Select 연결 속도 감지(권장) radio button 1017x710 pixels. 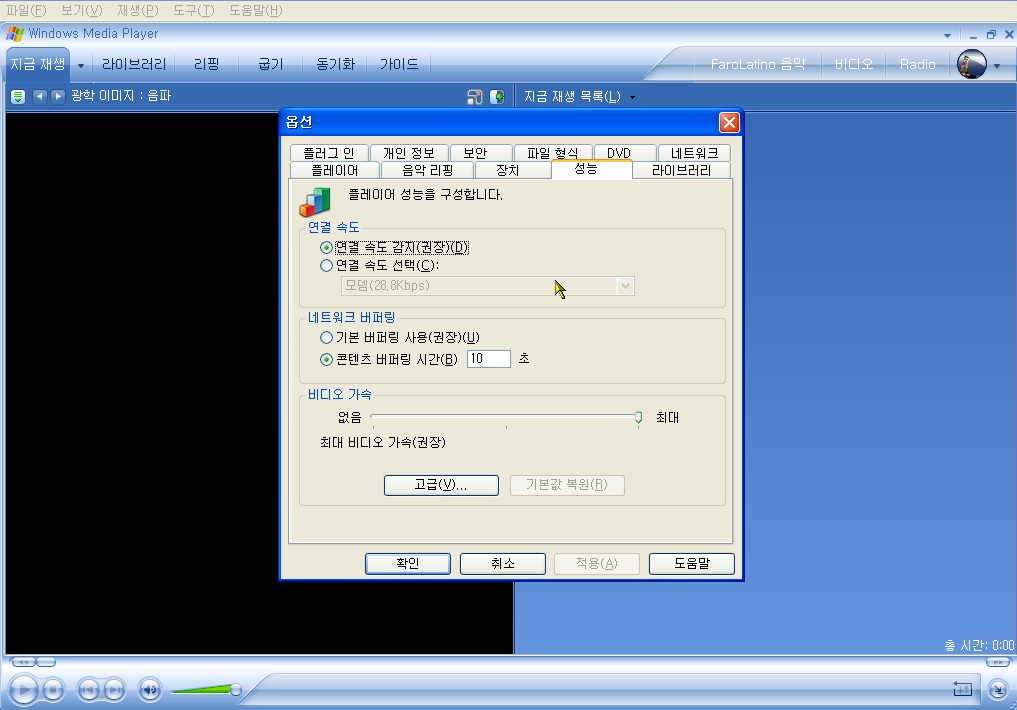coord(326,248)
